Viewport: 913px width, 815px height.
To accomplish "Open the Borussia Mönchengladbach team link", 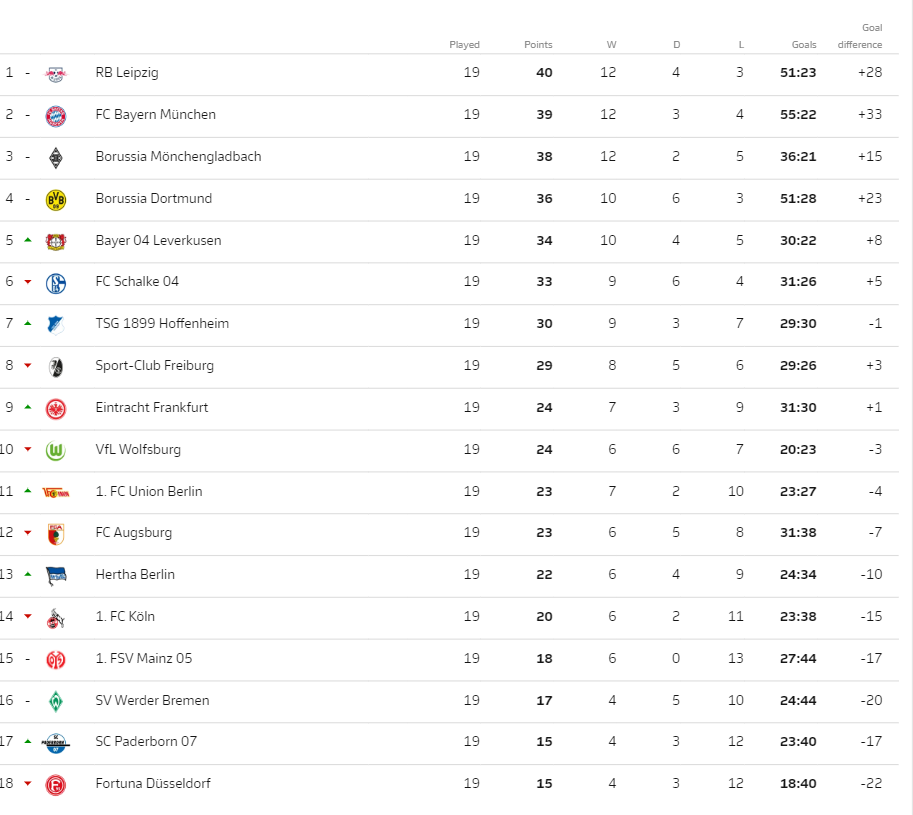I will click(x=178, y=157).
